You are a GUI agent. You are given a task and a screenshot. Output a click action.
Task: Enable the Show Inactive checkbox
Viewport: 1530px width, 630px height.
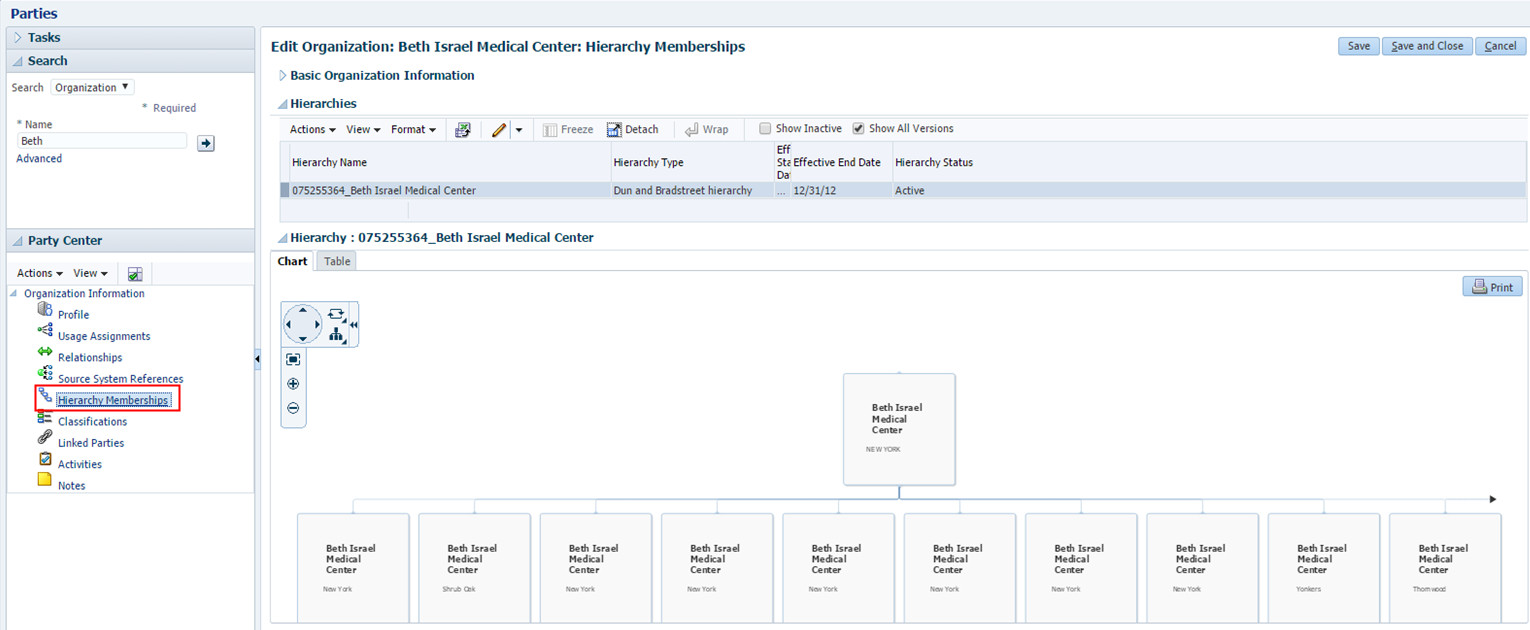click(x=765, y=128)
